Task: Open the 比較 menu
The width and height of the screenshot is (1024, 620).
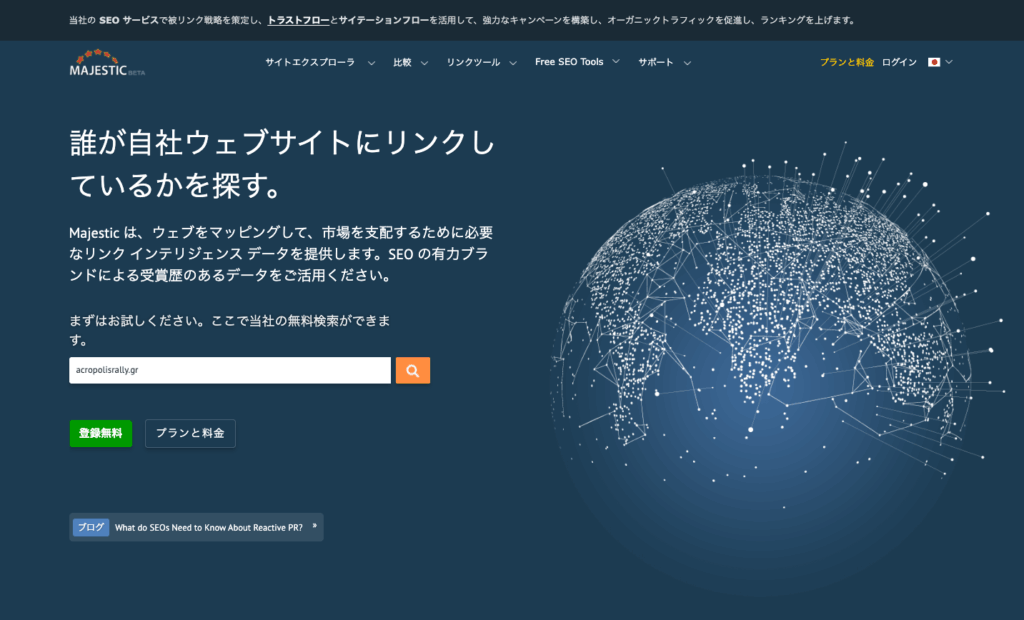Action: [x=402, y=62]
